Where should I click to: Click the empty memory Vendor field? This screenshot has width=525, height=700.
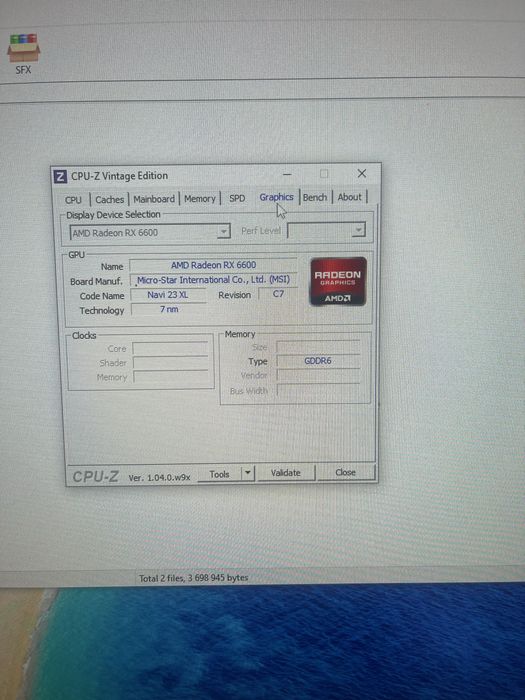tap(318, 375)
